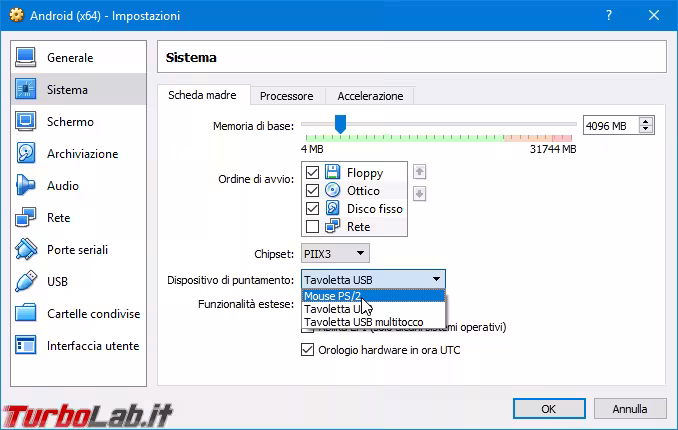Click the Disco fisso icon in boot order
This screenshot has width=678, height=430.
[x=333, y=209]
